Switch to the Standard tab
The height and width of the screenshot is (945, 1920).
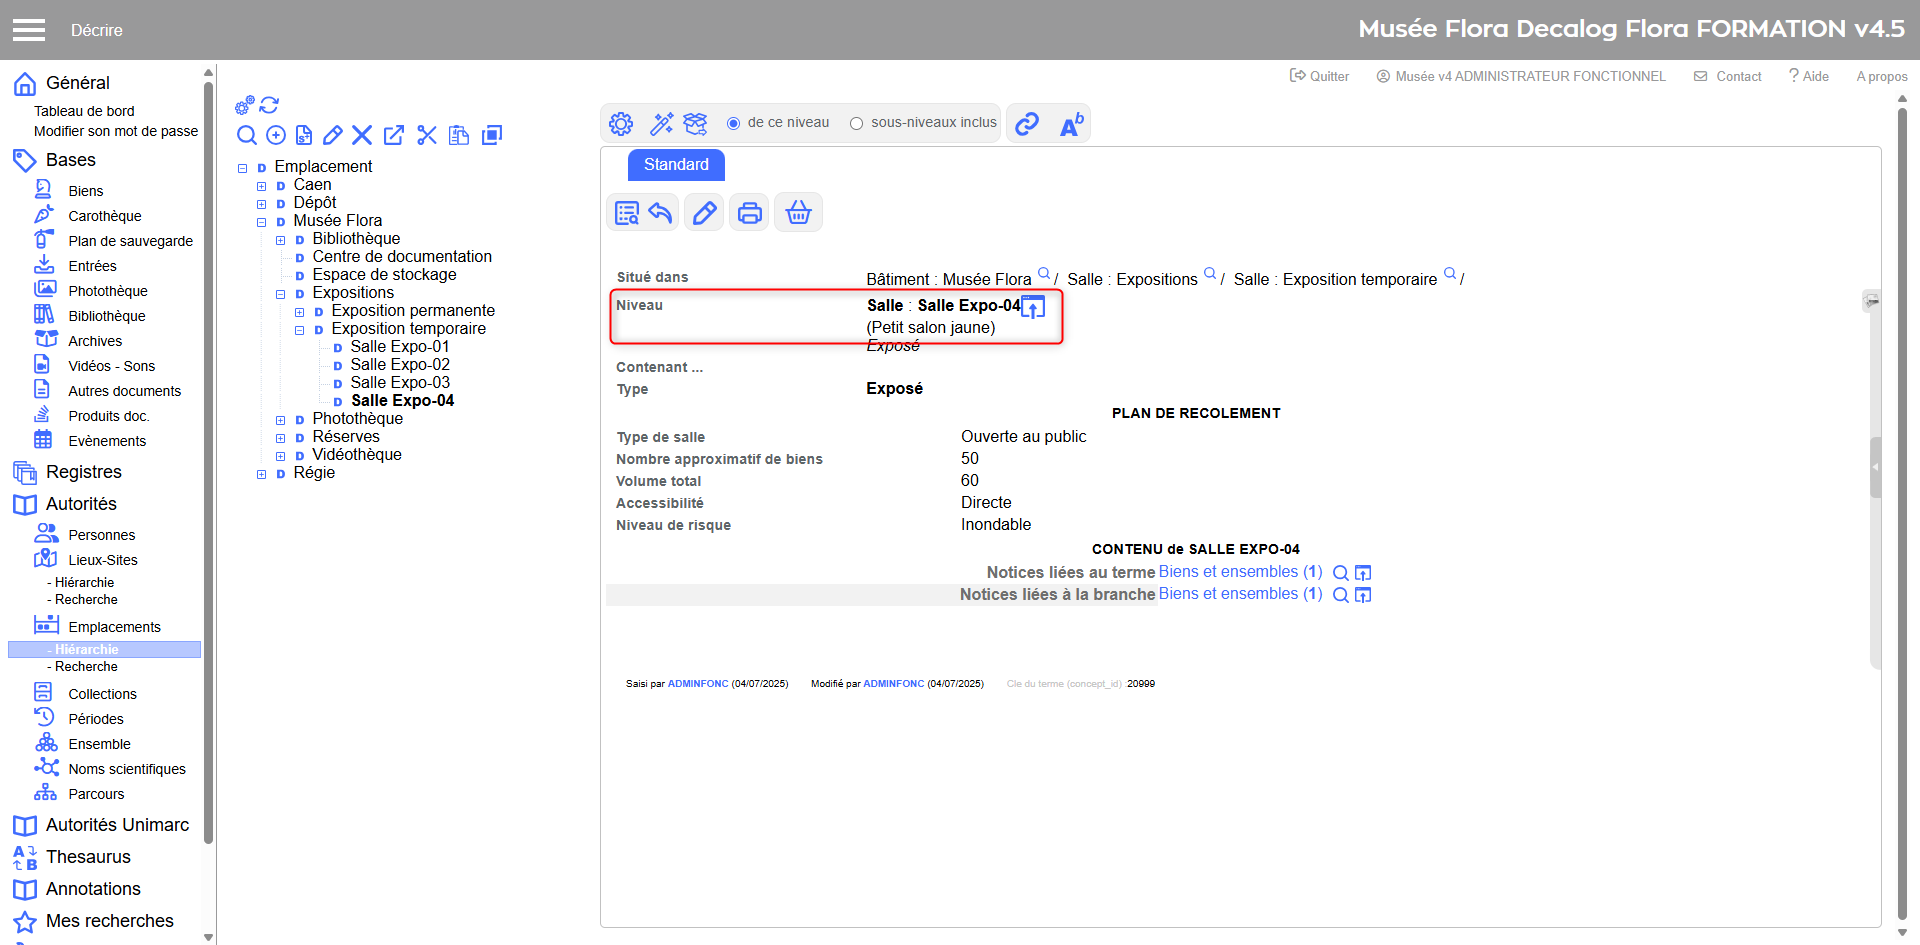pyautogui.click(x=676, y=165)
